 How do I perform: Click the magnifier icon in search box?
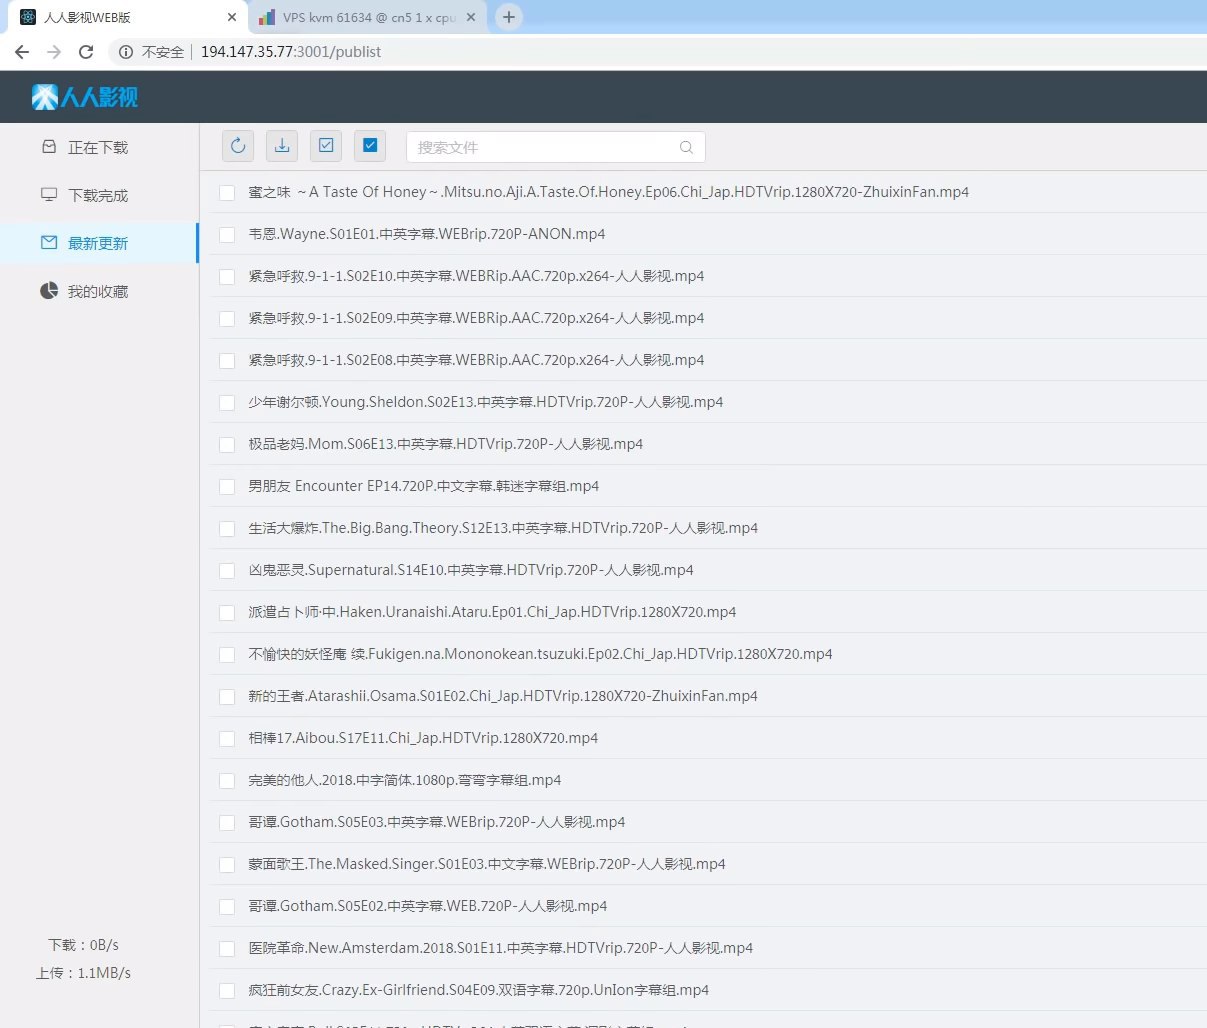point(686,147)
